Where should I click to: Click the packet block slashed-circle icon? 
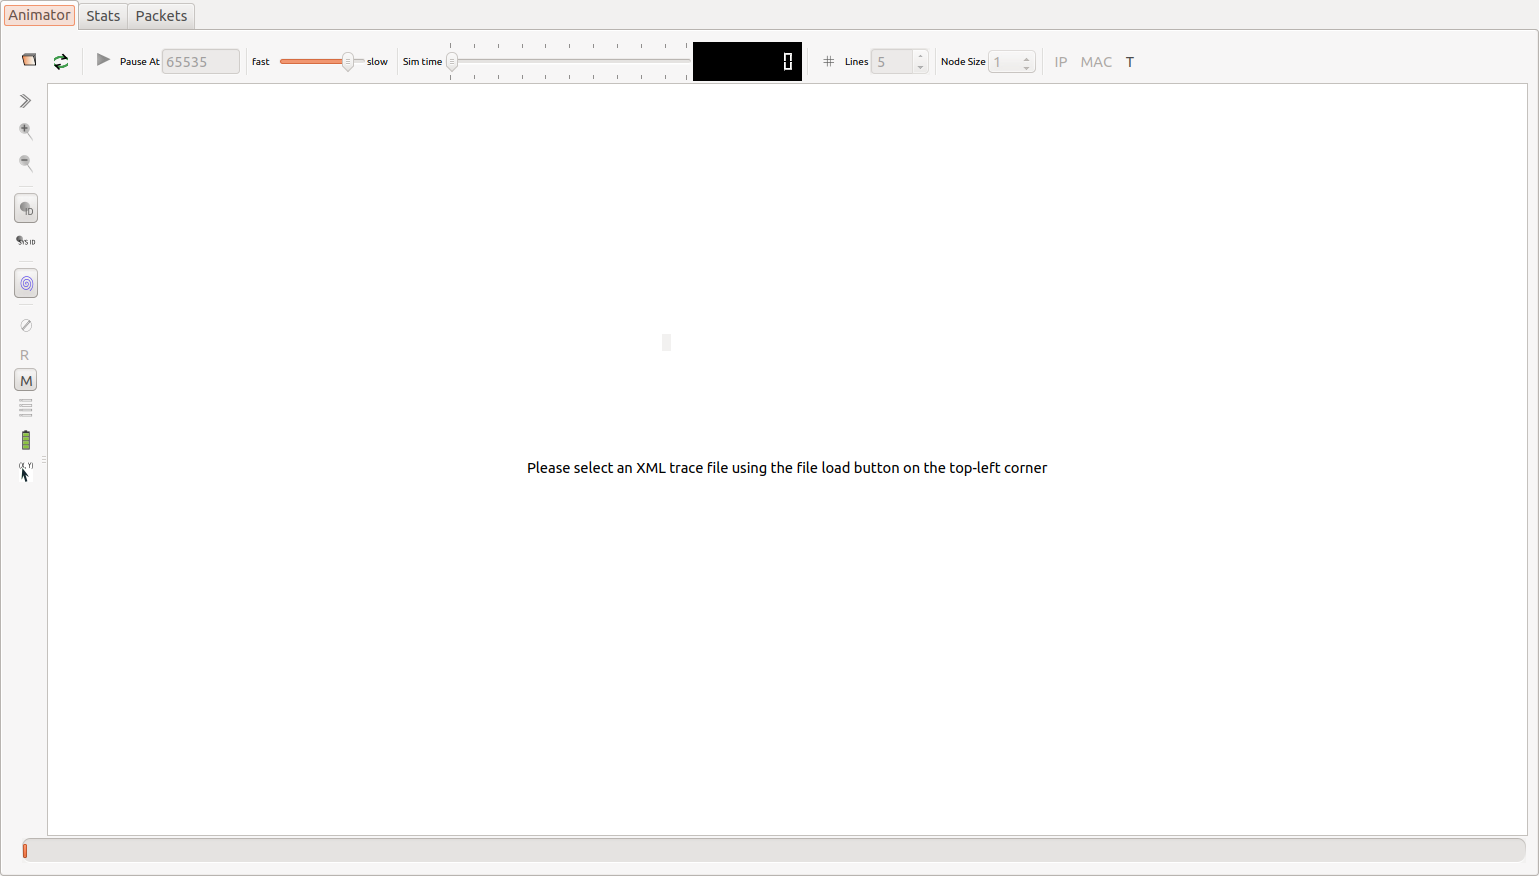(x=26, y=326)
